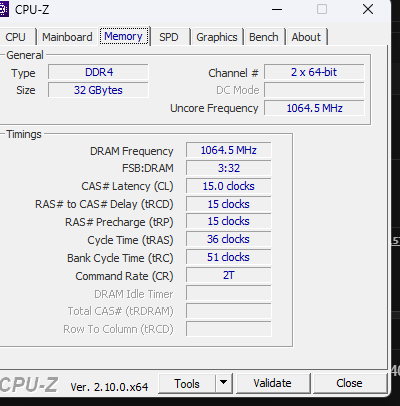400x406 pixels.
Task: Click the DDR4 memory type field
Action: click(x=98, y=72)
